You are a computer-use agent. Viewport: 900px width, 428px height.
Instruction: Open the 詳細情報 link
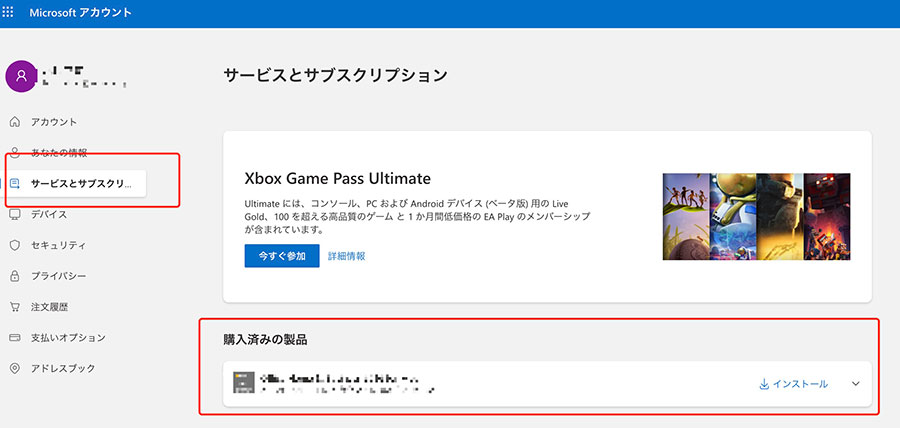(346, 256)
